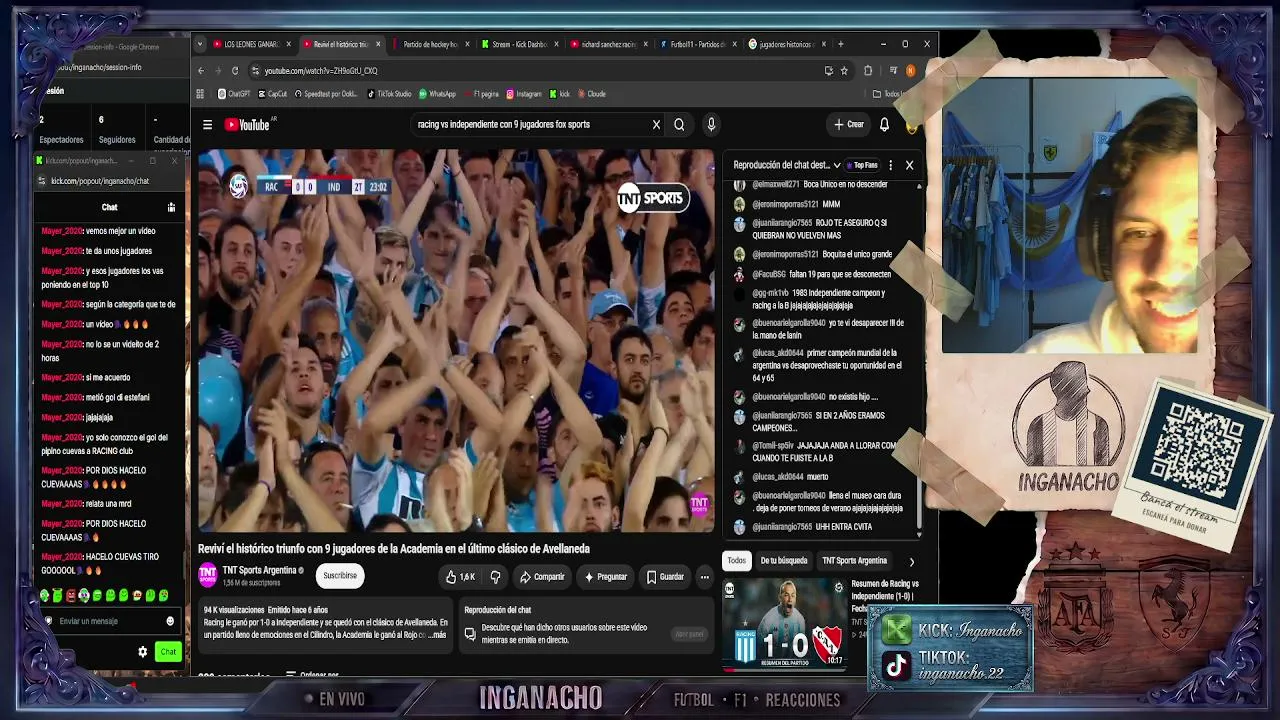Open the Claude bookmark
1280x720 pixels.
pos(591,94)
